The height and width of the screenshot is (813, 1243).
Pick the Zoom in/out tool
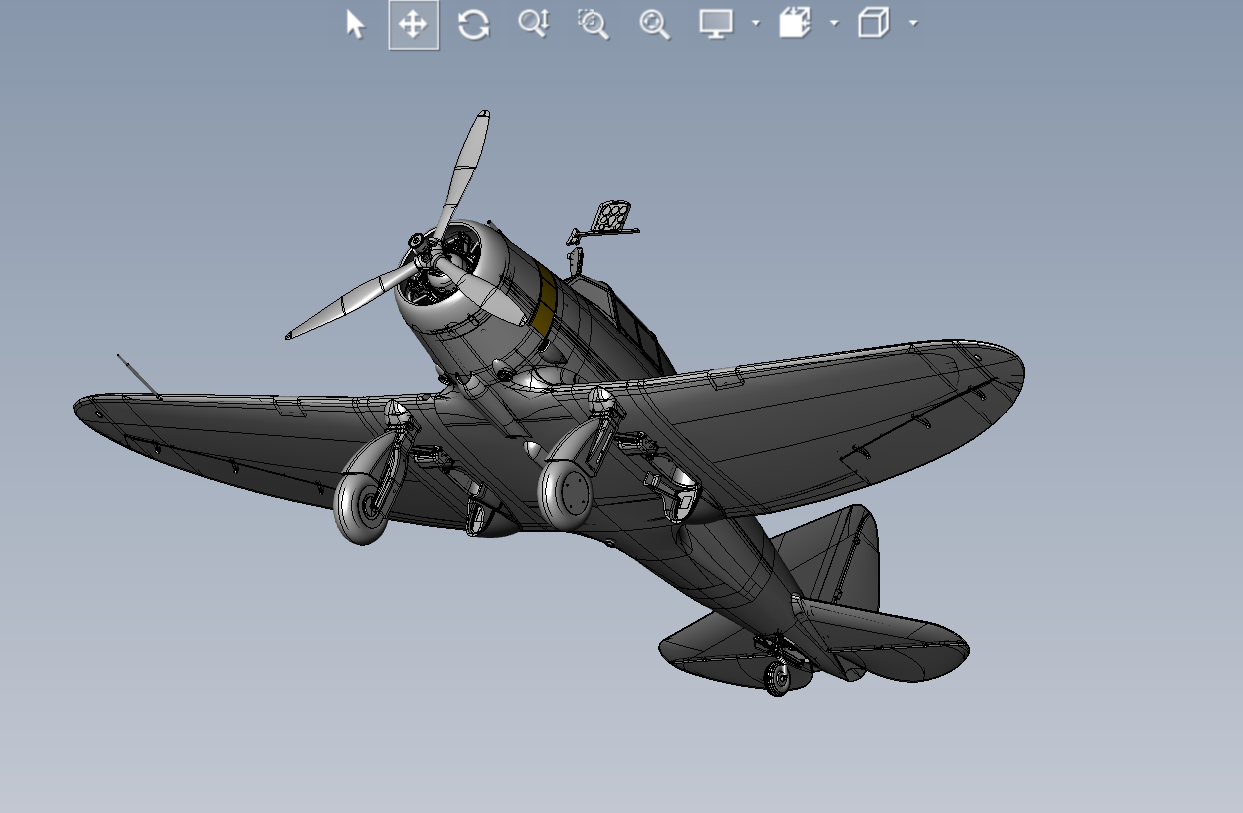tap(534, 24)
